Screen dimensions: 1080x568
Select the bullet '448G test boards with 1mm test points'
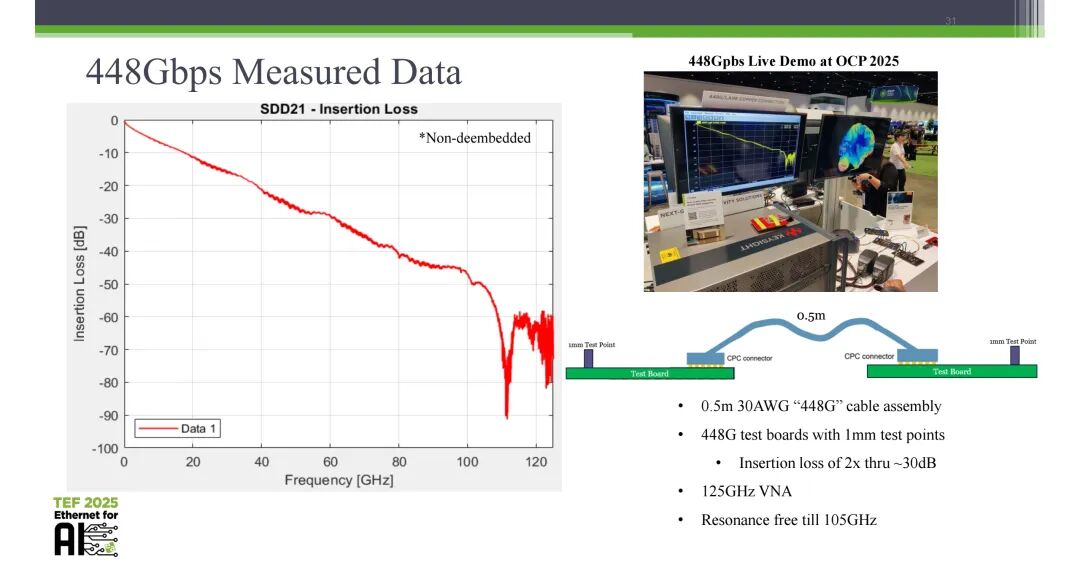tap(822, 435)
